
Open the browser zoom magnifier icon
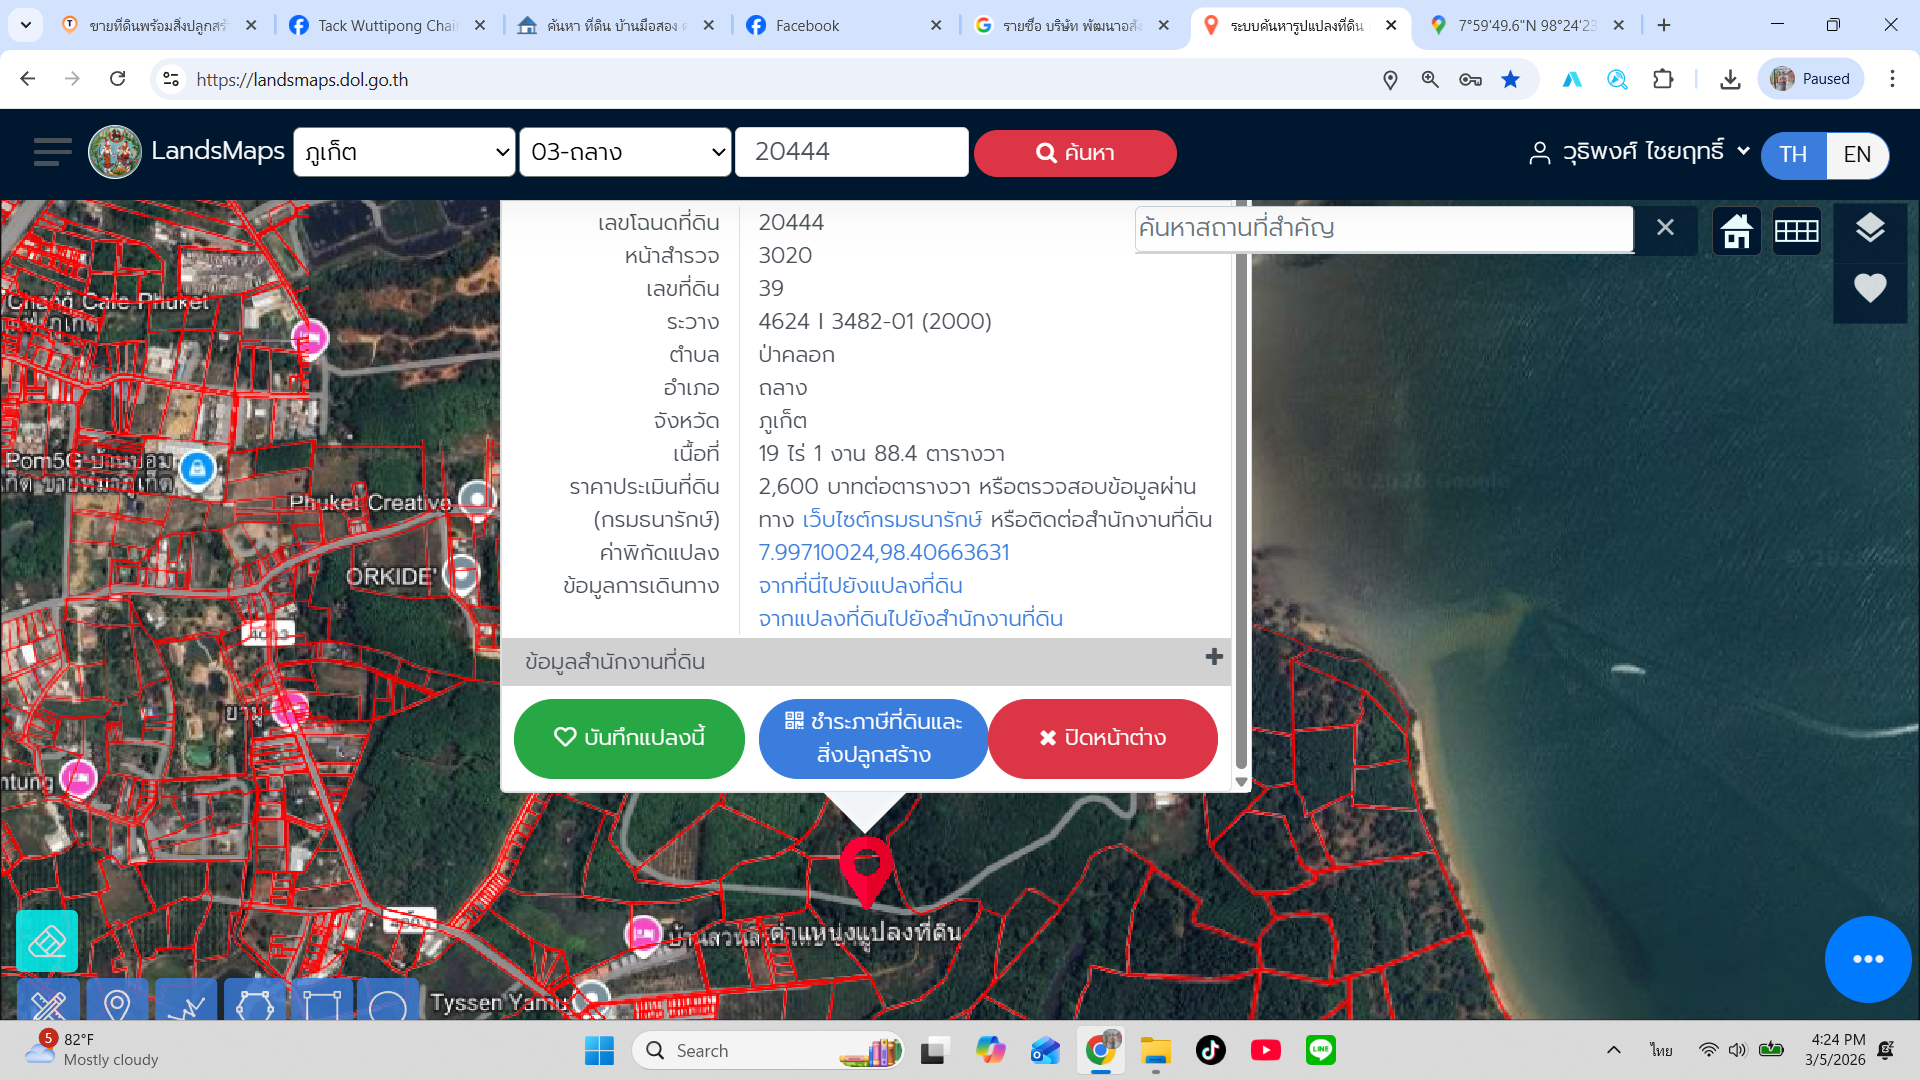tap(1430, 79)
